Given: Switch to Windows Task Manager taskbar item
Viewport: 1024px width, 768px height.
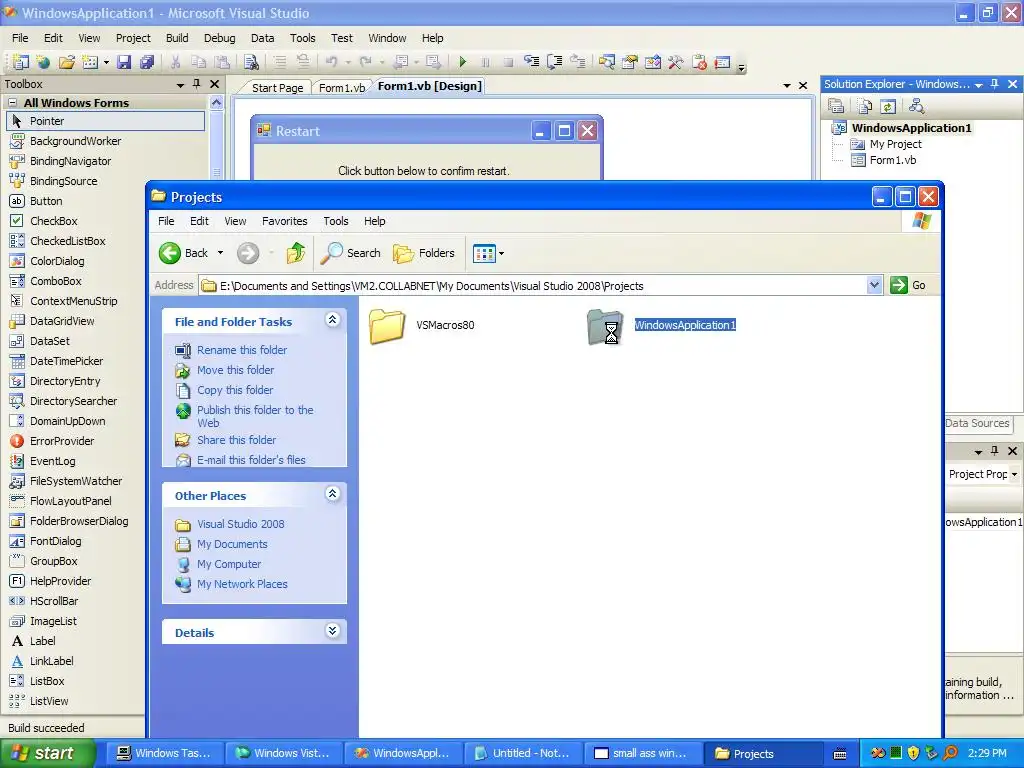Looking at the screenshot, I should point(165,753).
